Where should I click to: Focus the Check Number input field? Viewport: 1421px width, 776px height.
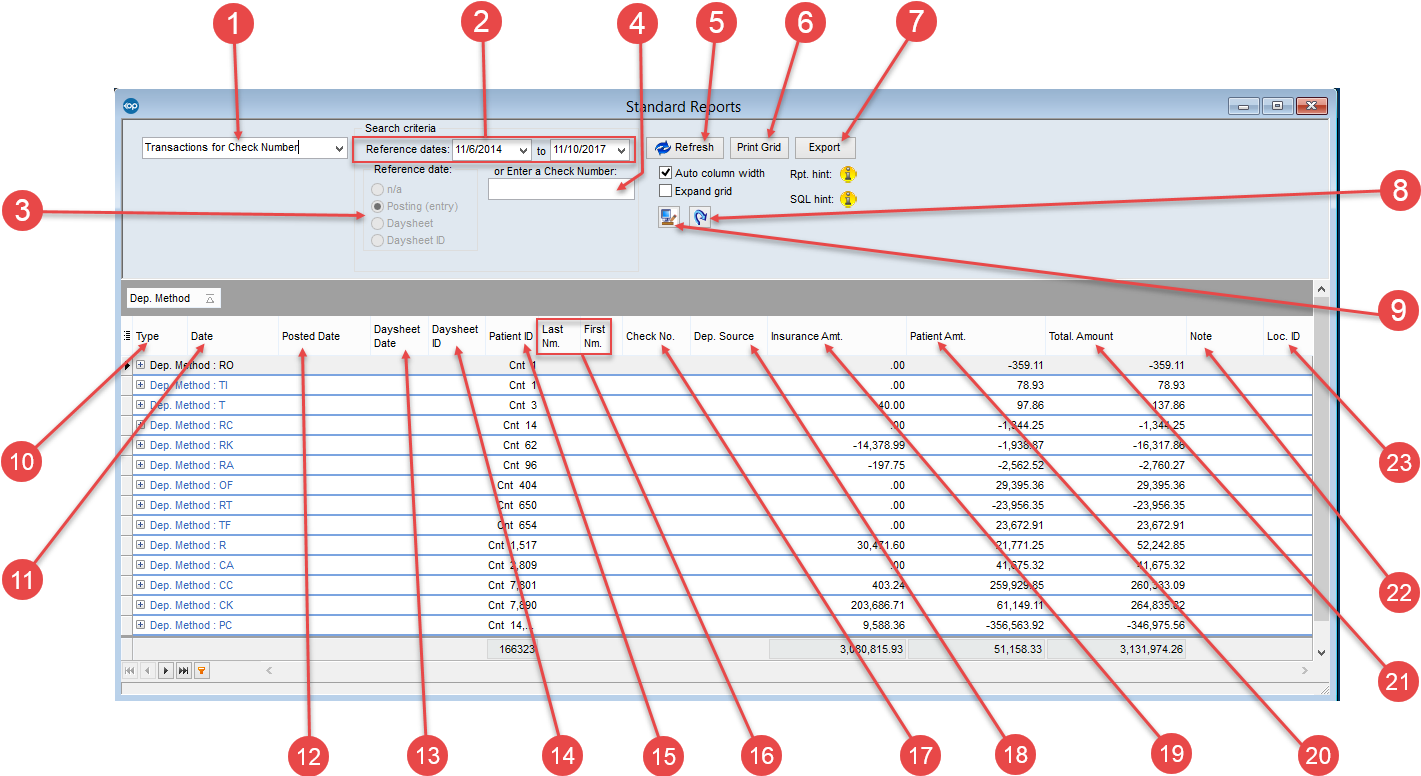pos(561,189)
